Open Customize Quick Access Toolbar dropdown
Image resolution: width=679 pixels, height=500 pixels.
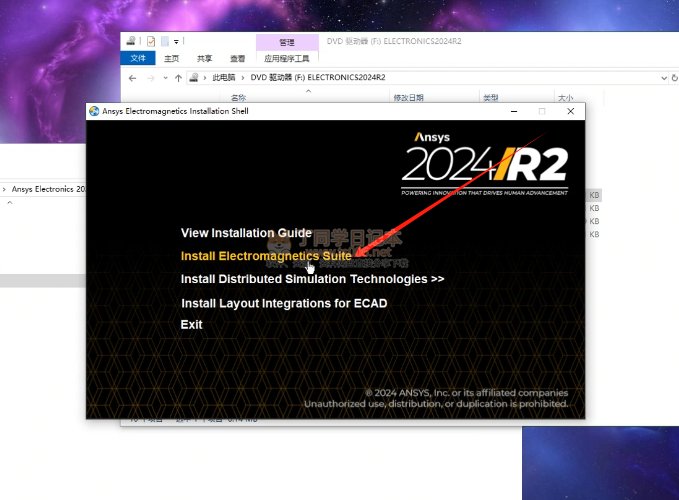176,42
